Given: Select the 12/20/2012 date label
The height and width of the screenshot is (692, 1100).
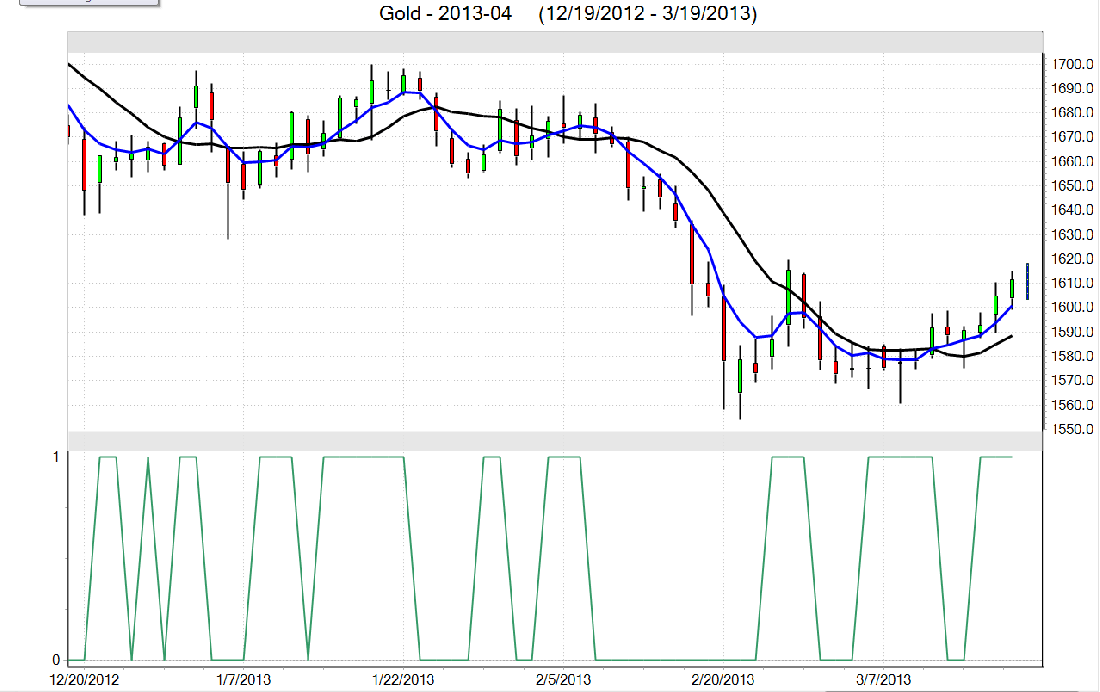Looking at the screenshot, I should coord(86,680).
